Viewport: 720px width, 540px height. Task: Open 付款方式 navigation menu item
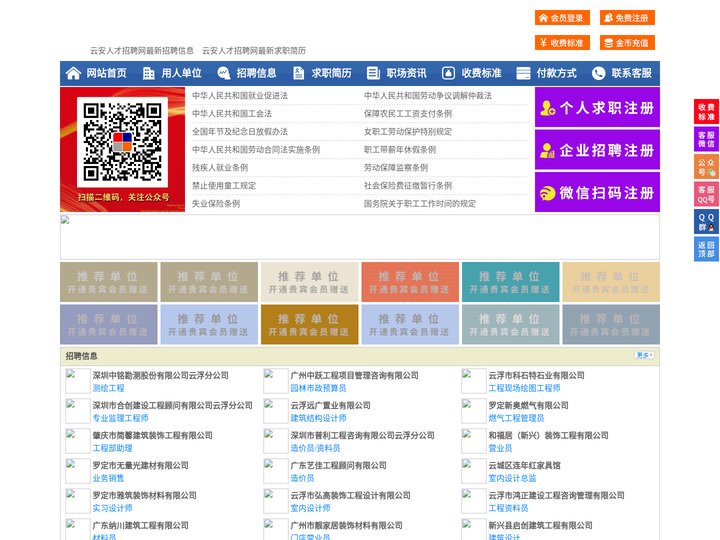557,73
